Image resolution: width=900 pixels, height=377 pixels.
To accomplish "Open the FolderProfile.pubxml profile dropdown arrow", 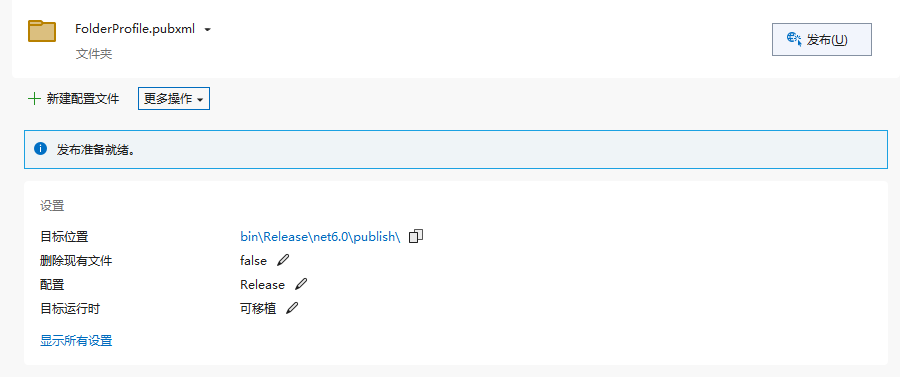I will [208, 29].
